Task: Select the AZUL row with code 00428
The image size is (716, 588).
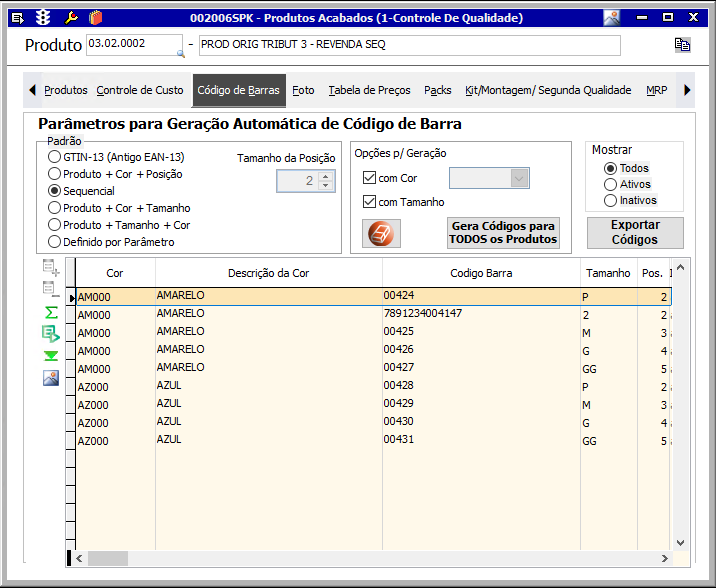Action: coord(374,386)
